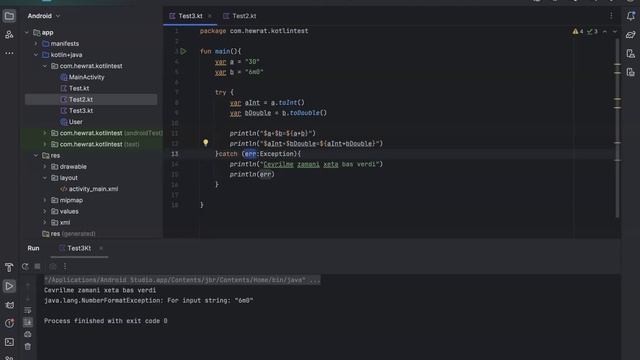Viewport: 640px width, 360px height.
Task: Stop the running process square icon
Action: point(38,267)
